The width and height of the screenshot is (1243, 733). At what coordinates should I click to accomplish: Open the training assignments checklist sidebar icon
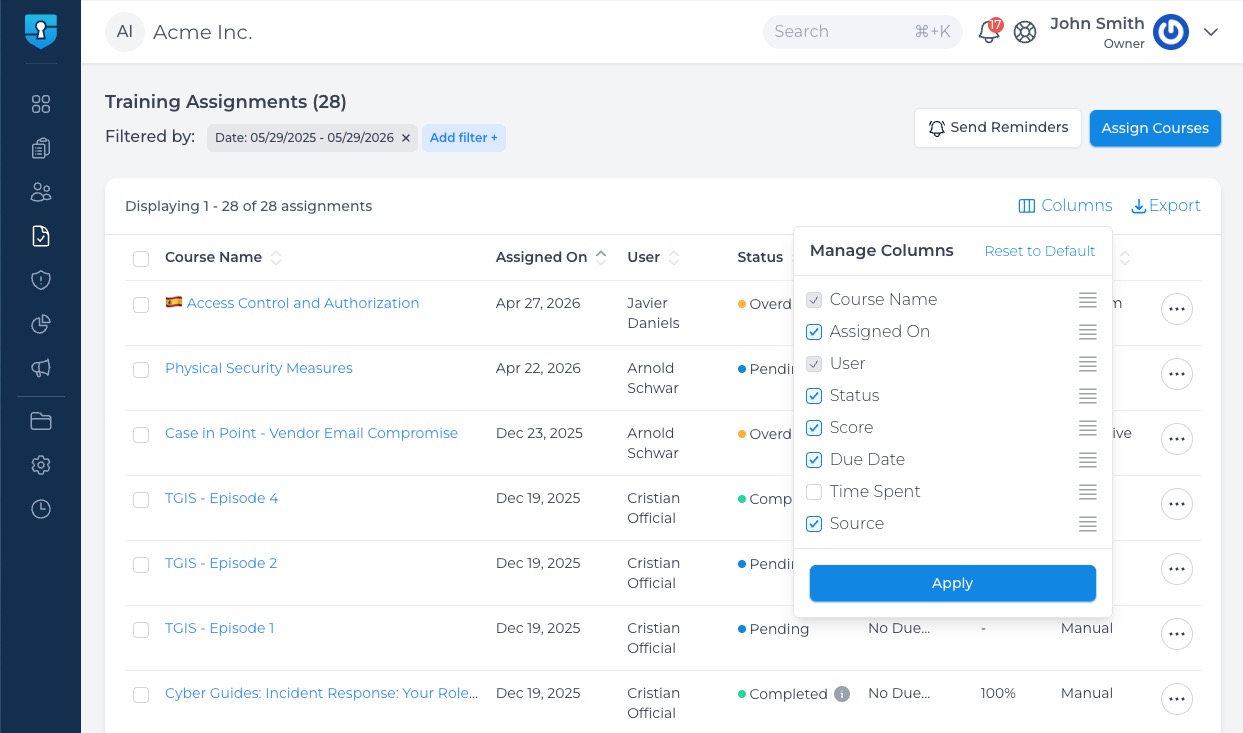coord(41,236)
